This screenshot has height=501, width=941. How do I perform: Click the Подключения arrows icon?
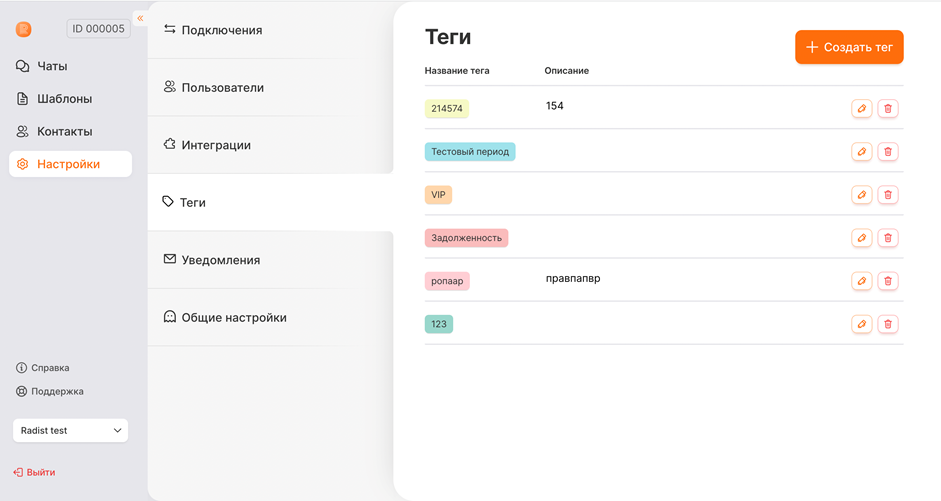170,29
